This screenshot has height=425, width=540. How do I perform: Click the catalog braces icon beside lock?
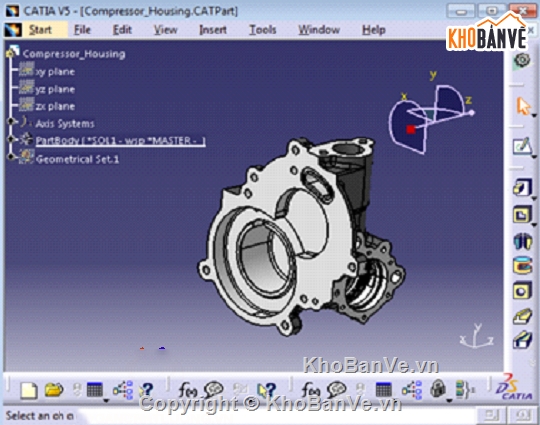[x=464, y=390]
